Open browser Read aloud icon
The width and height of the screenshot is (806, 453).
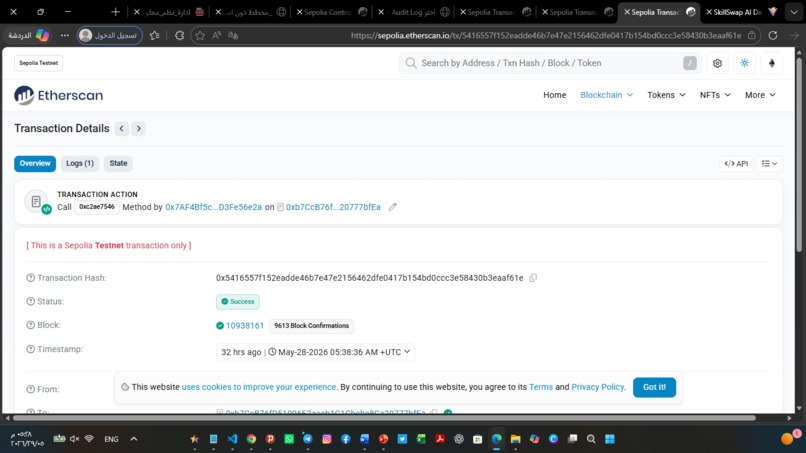216,35
